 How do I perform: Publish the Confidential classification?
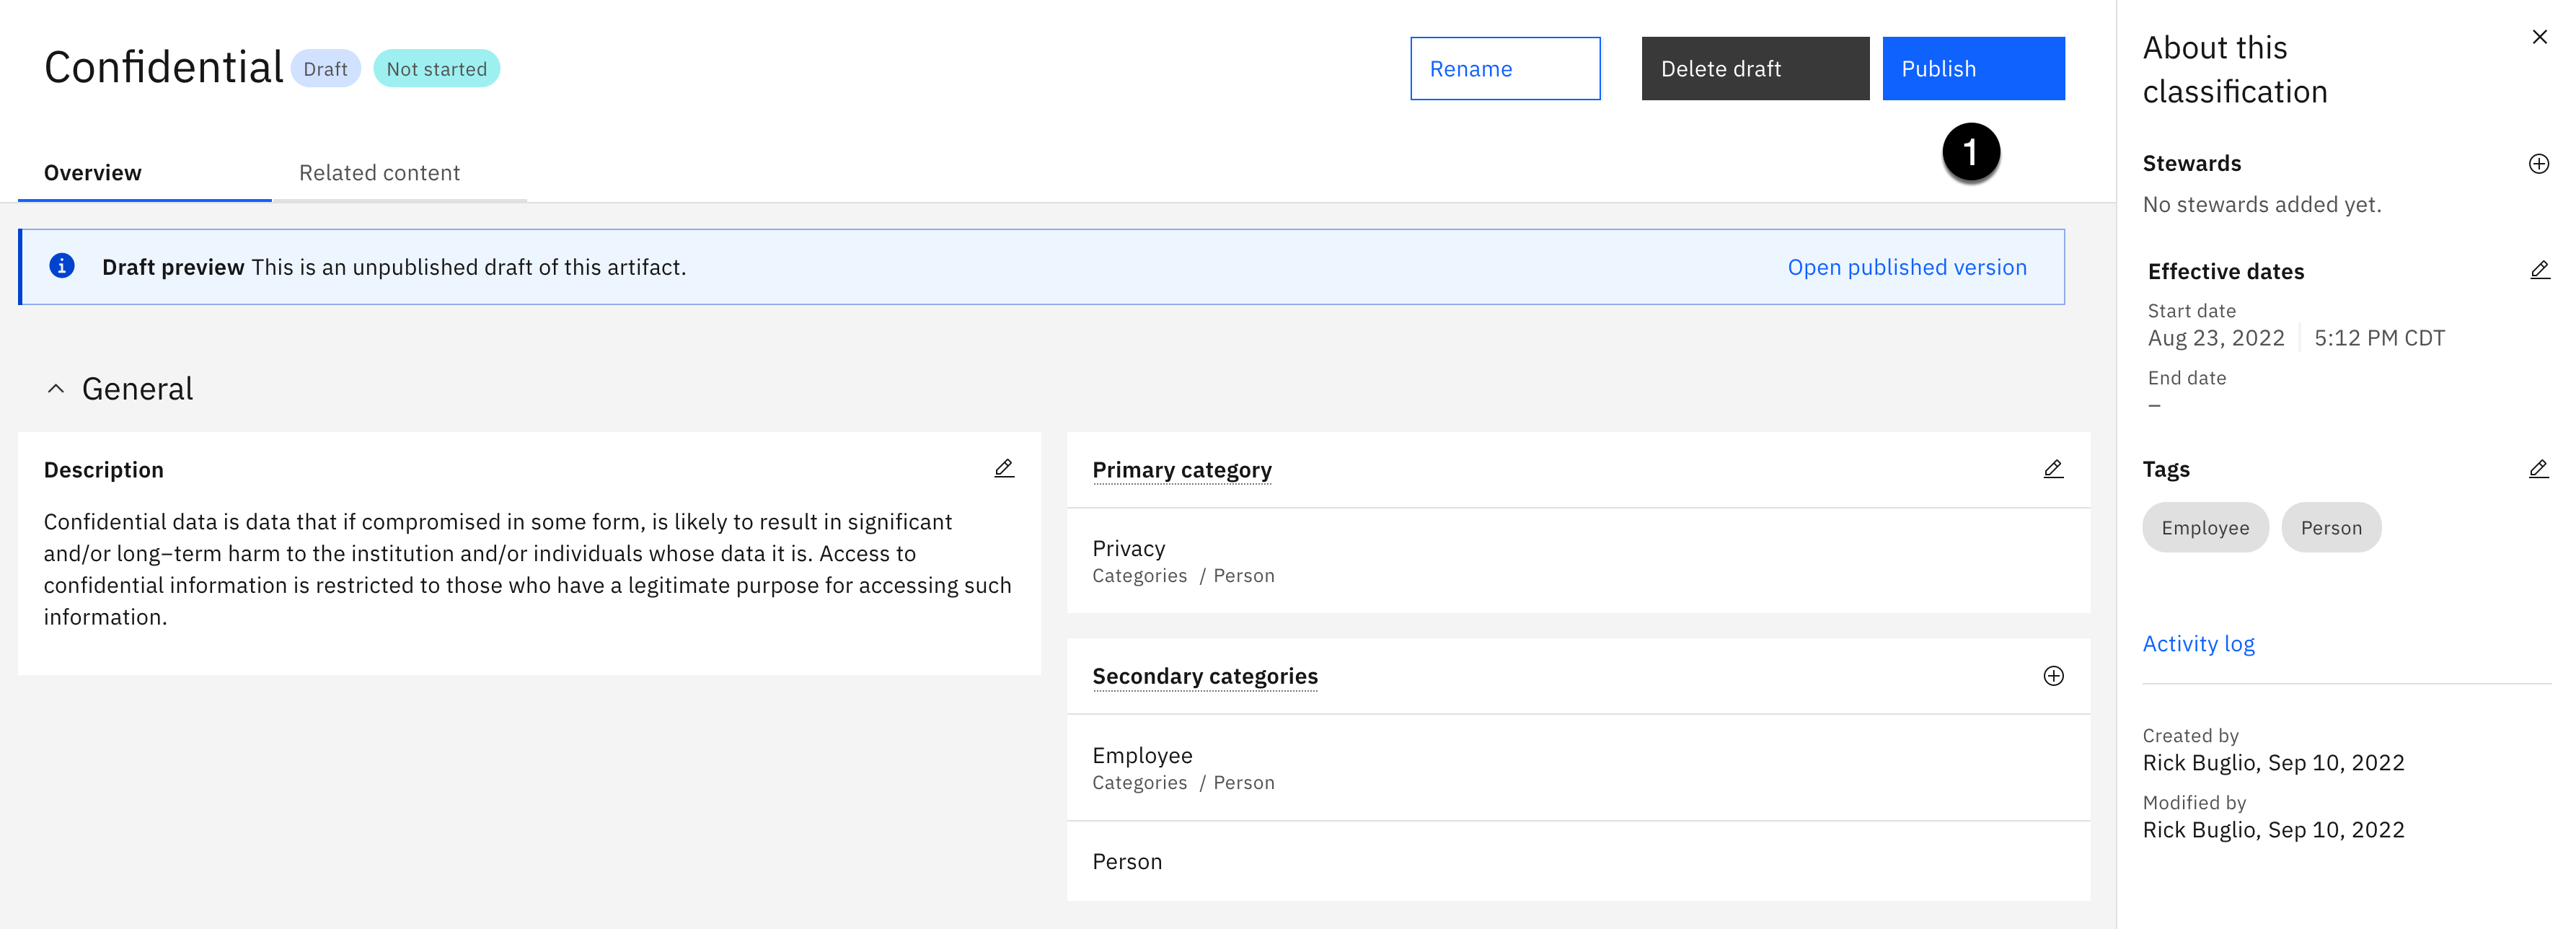(x=1972, y=68)
